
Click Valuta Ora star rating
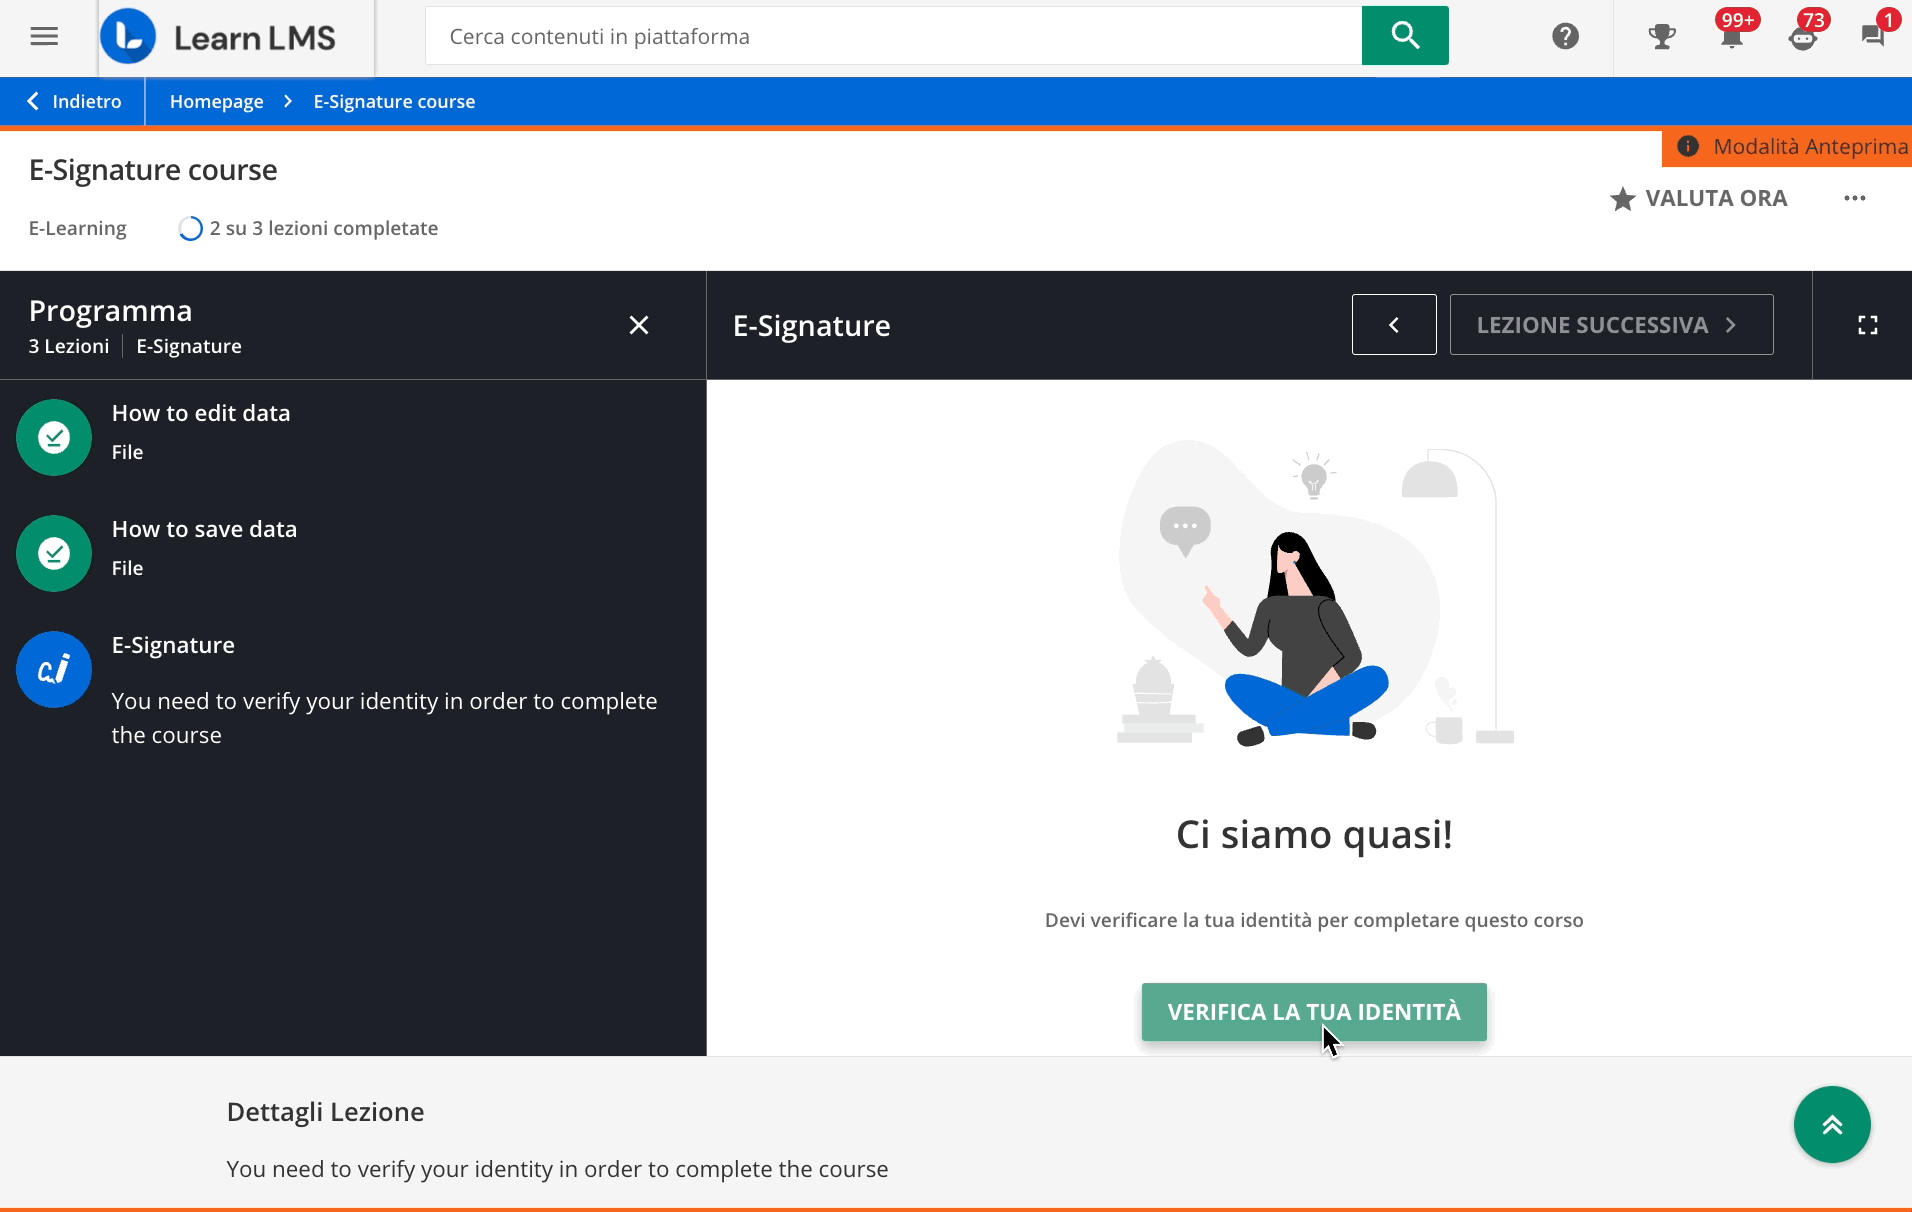[1699, 198]
